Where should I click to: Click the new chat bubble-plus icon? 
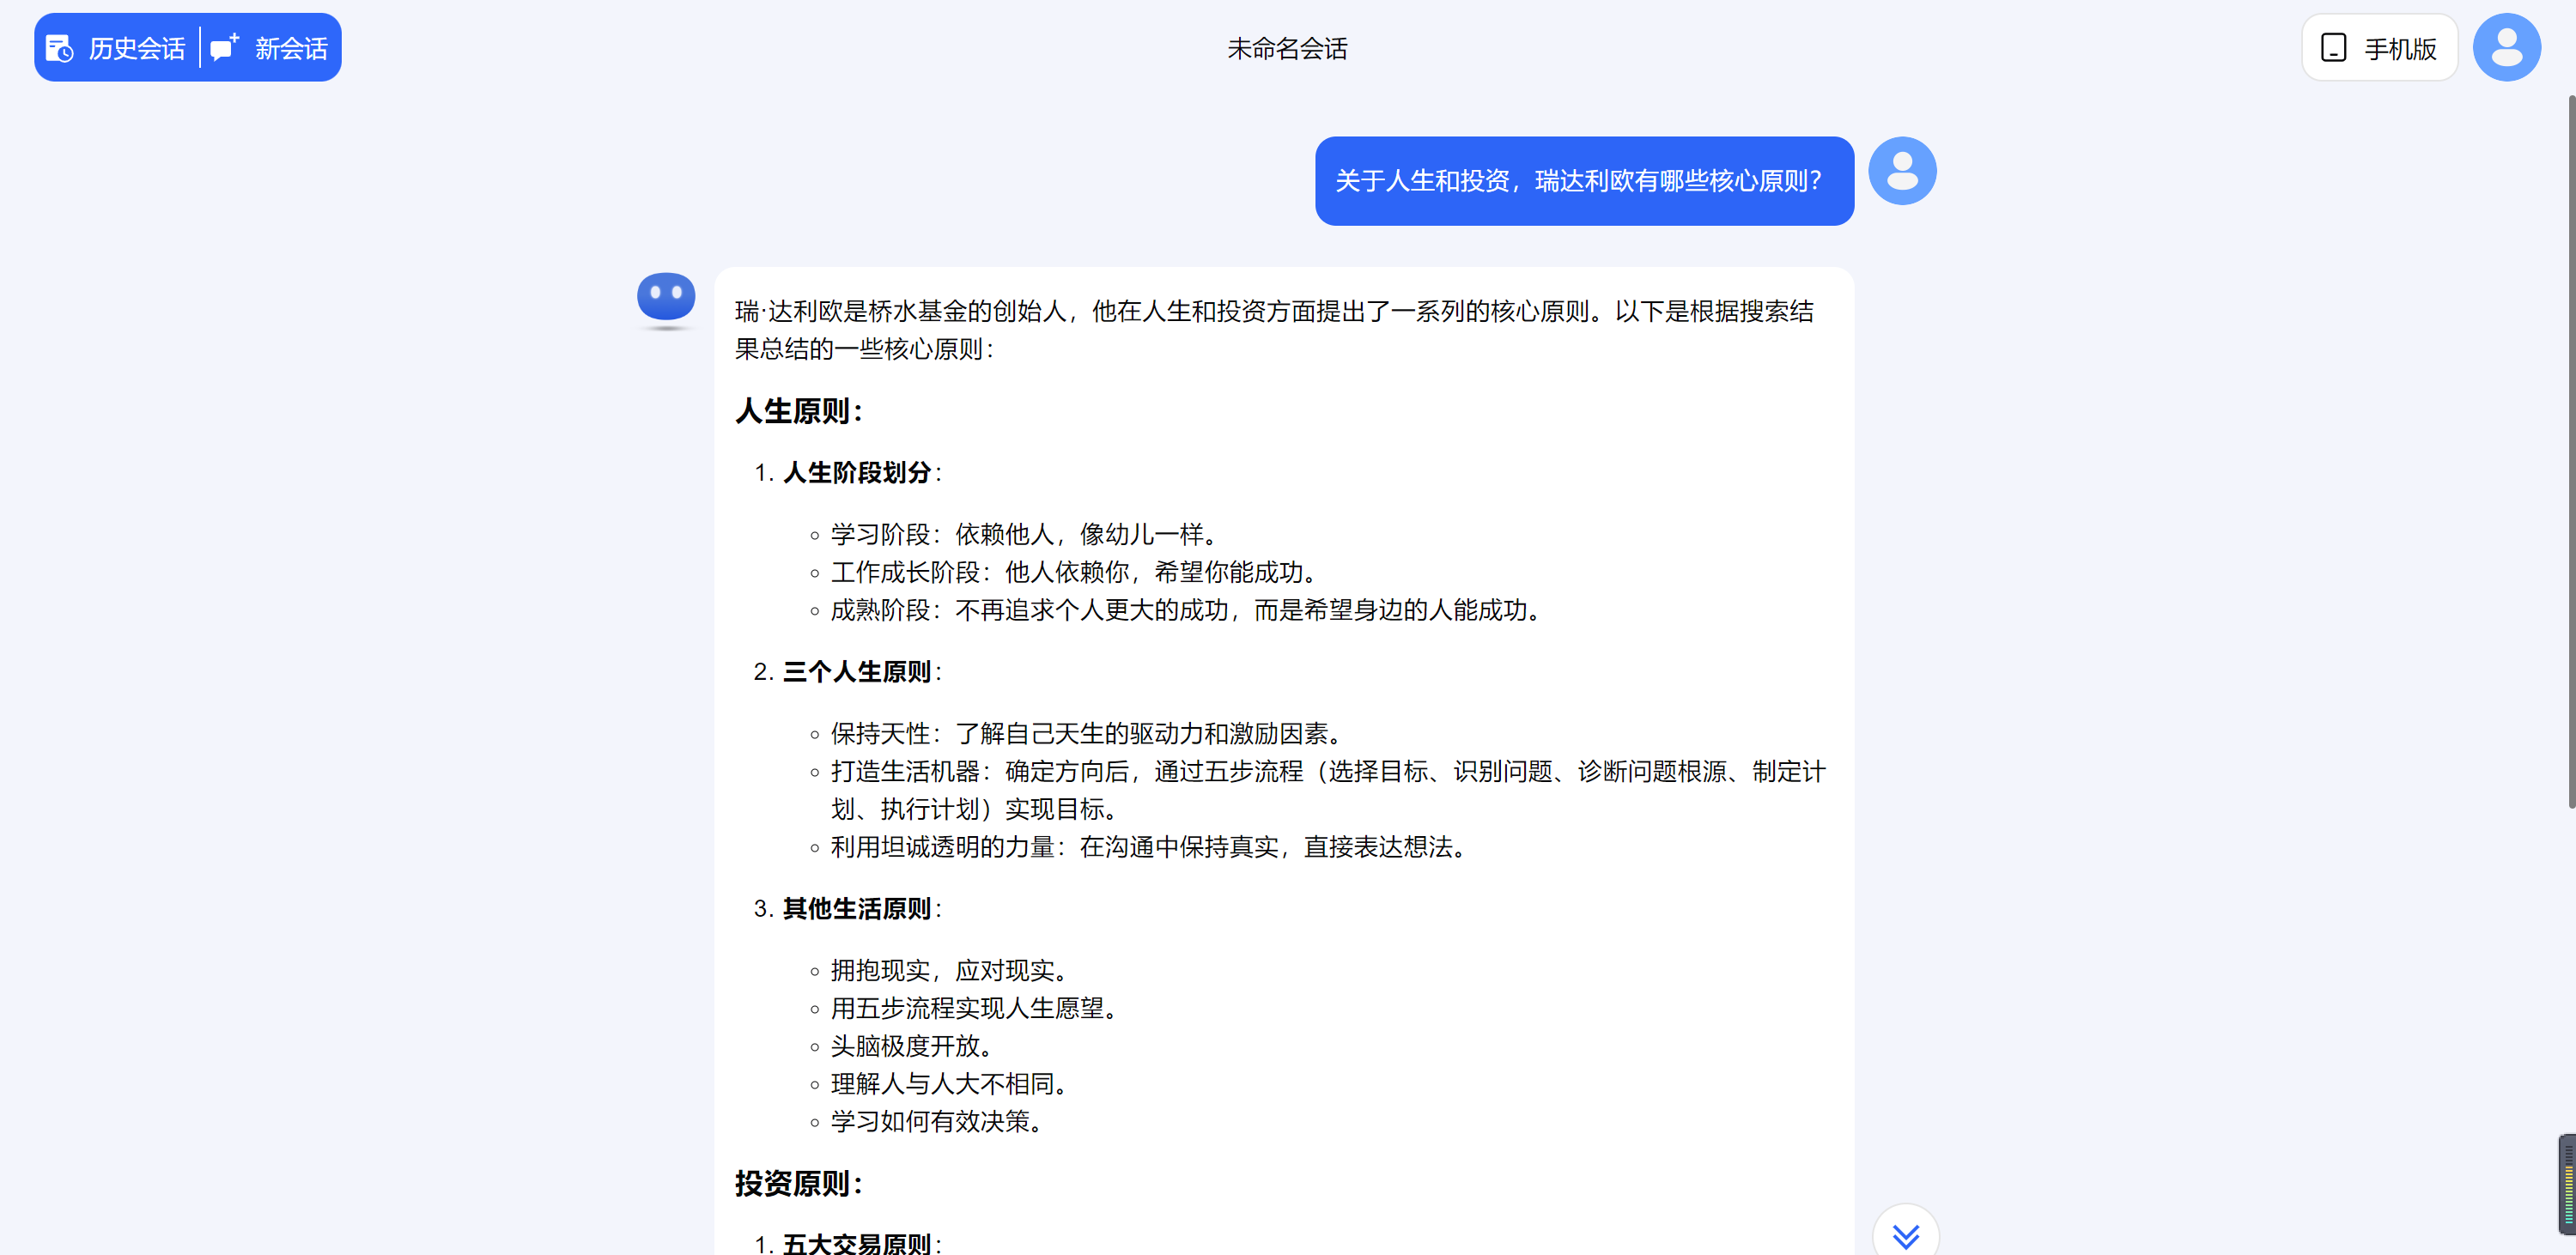point(225,47)
